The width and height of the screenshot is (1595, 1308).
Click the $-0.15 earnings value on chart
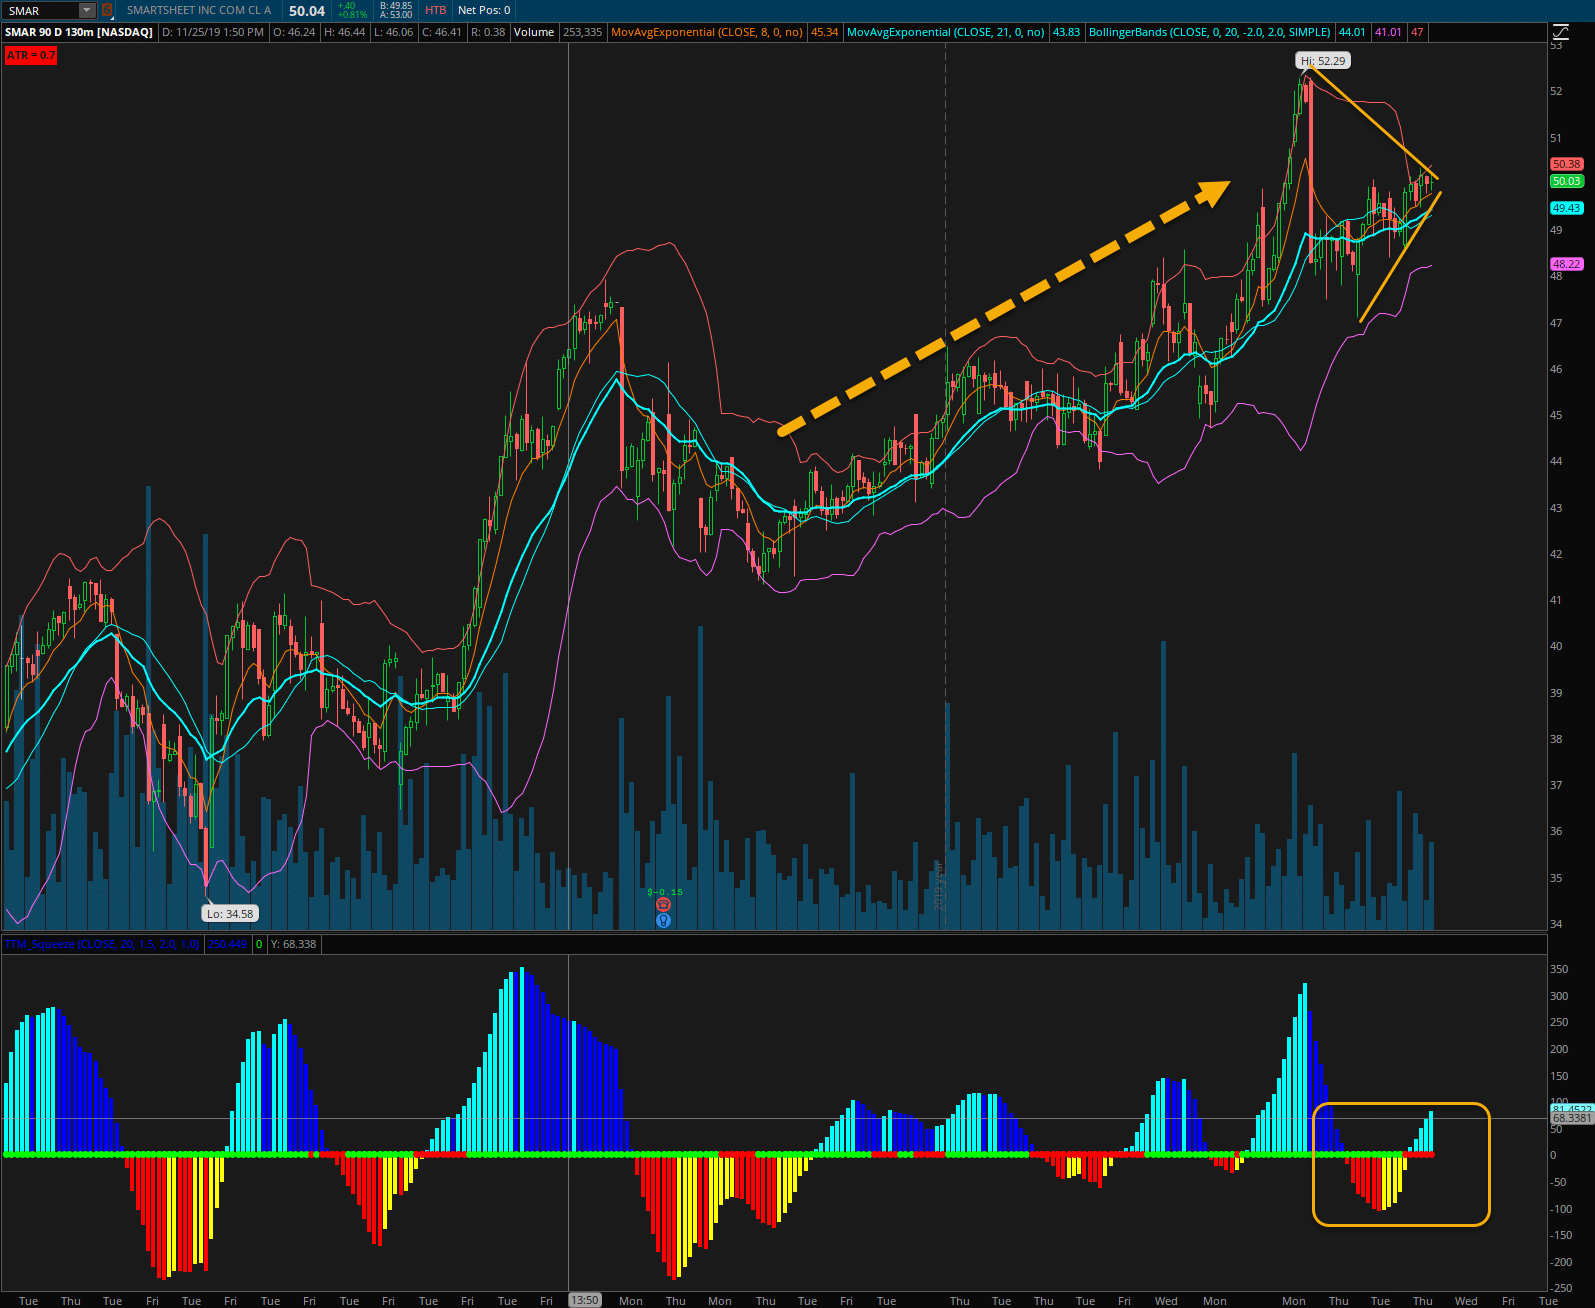[x=665, y=891]
